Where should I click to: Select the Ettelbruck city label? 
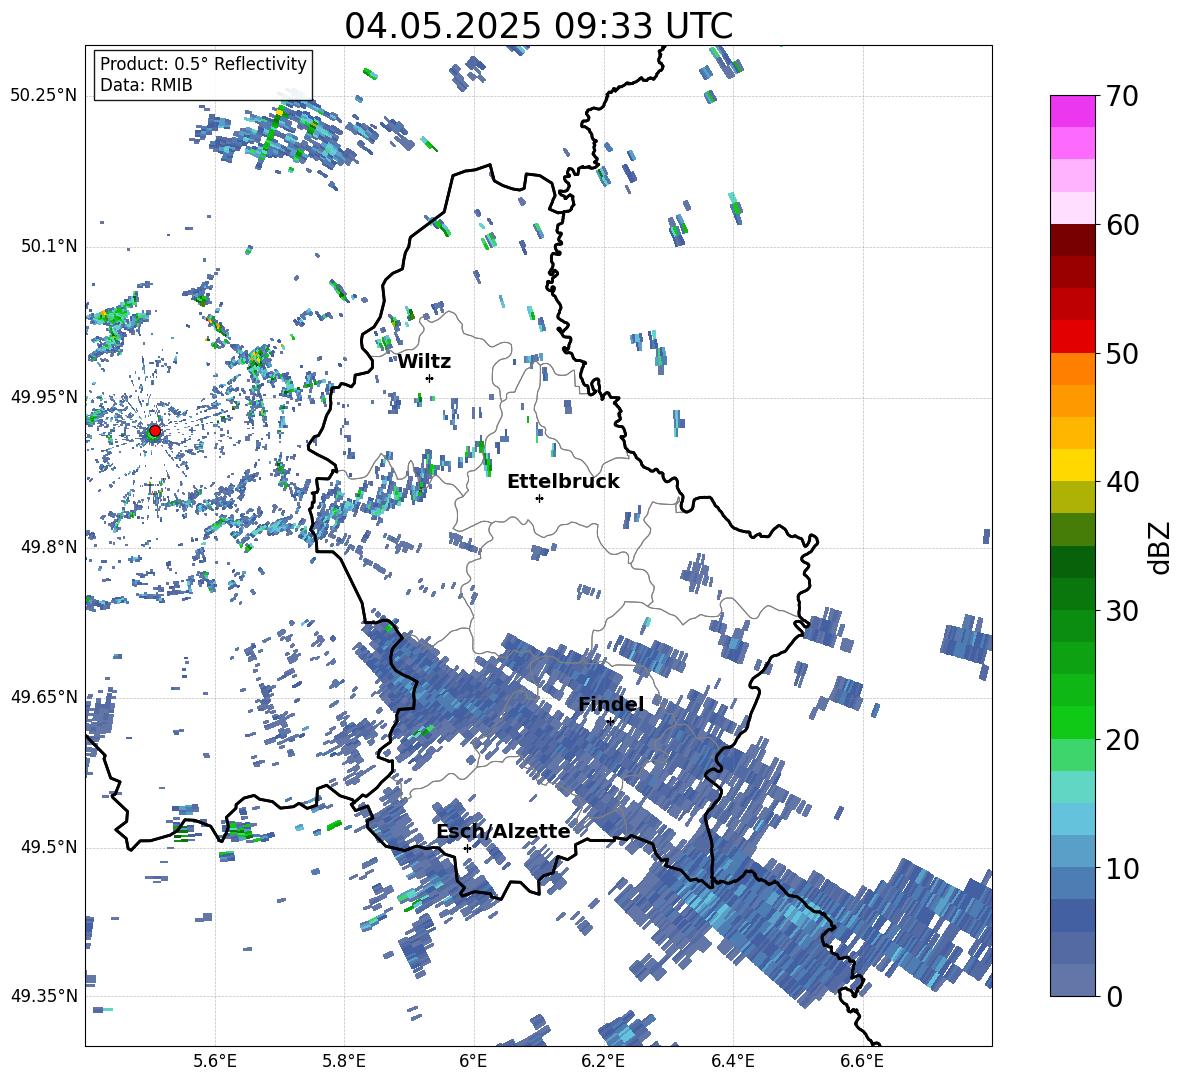pos(563,482)
